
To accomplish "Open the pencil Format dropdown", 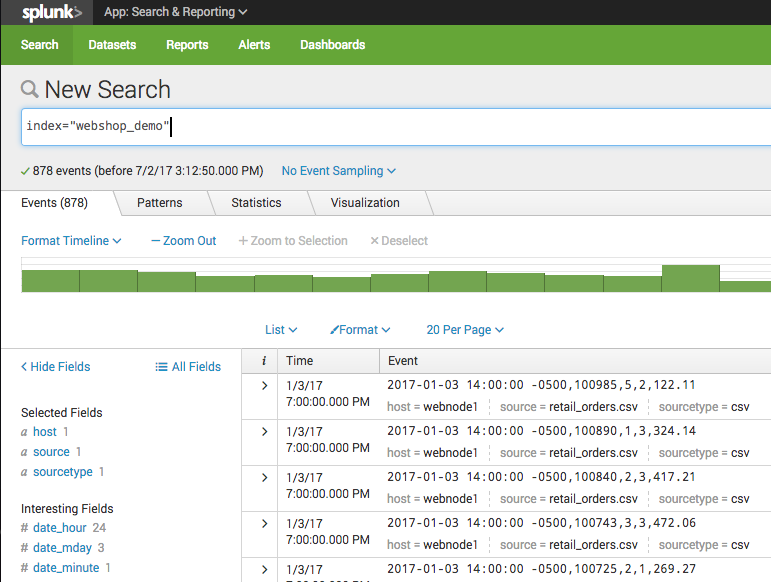I will point(360,330).
